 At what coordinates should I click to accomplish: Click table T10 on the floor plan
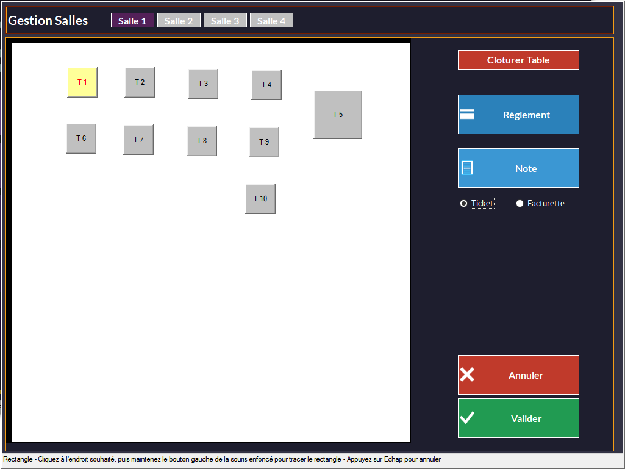click(261, 199)
